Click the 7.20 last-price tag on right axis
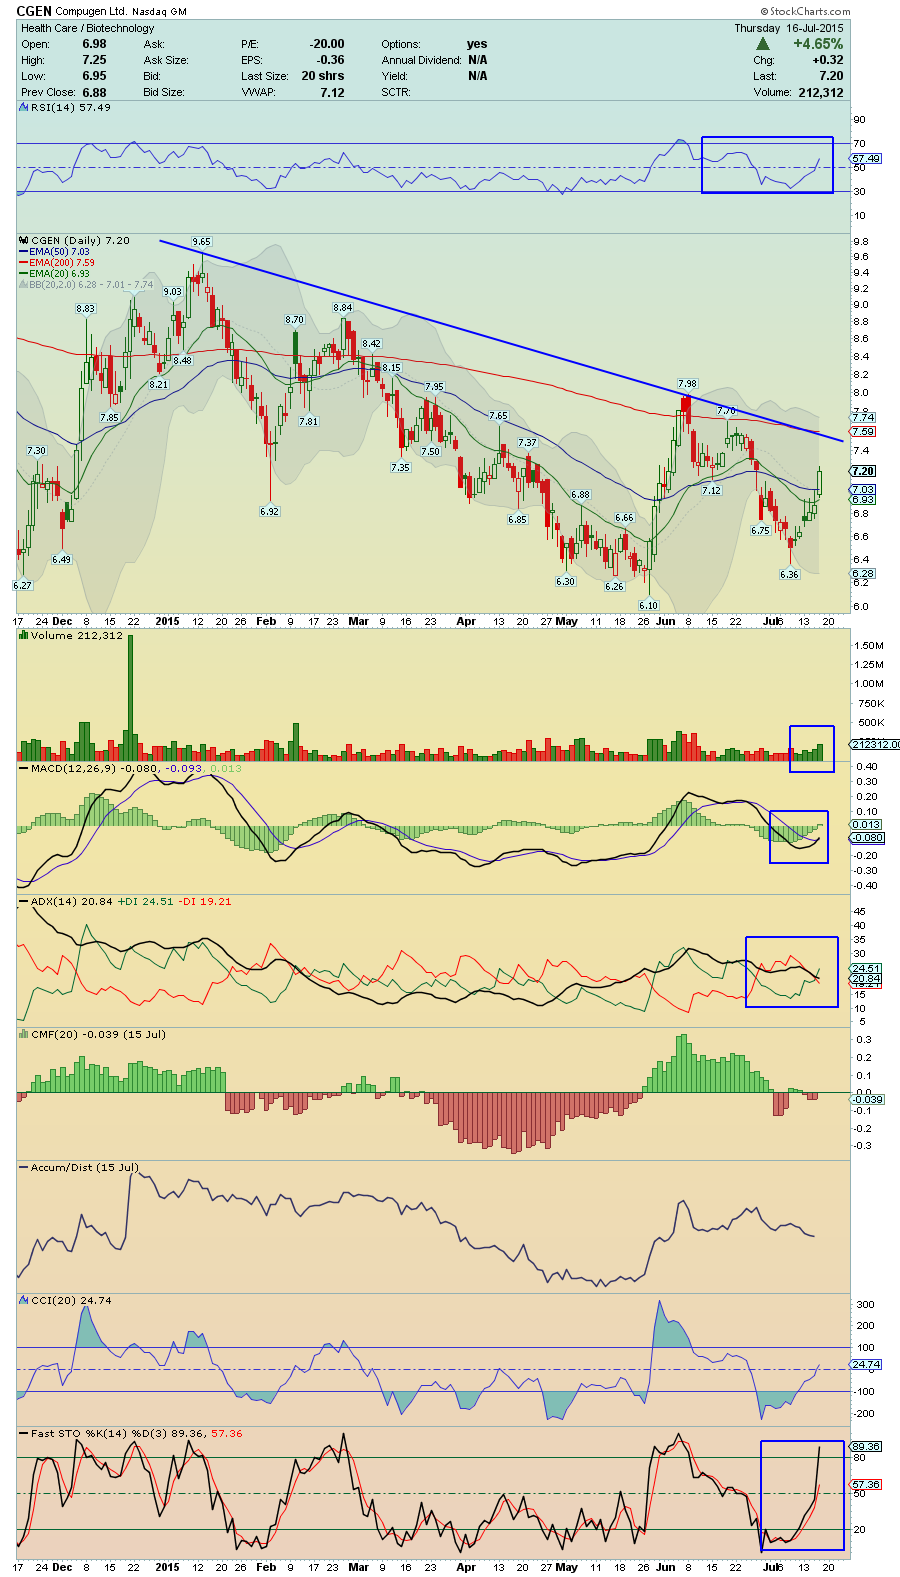Viewport: 900px width, 1577px height. point(864,471)
